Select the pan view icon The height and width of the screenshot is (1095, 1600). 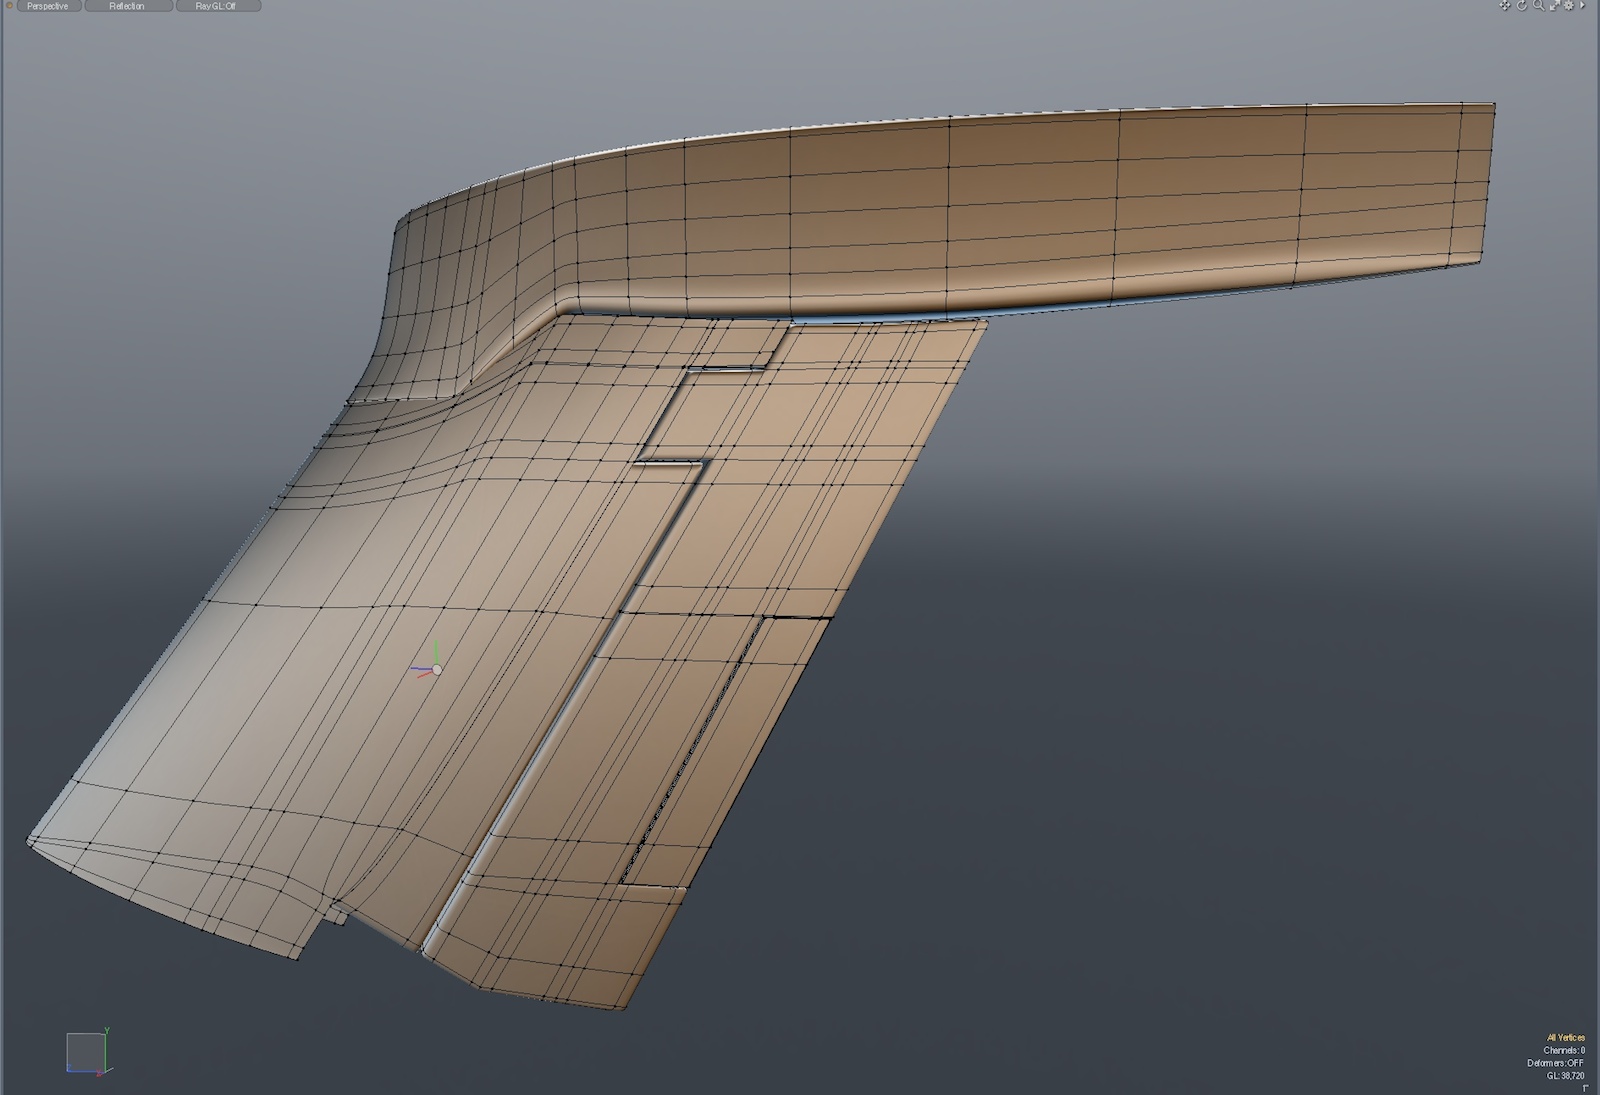[1505, 6]
